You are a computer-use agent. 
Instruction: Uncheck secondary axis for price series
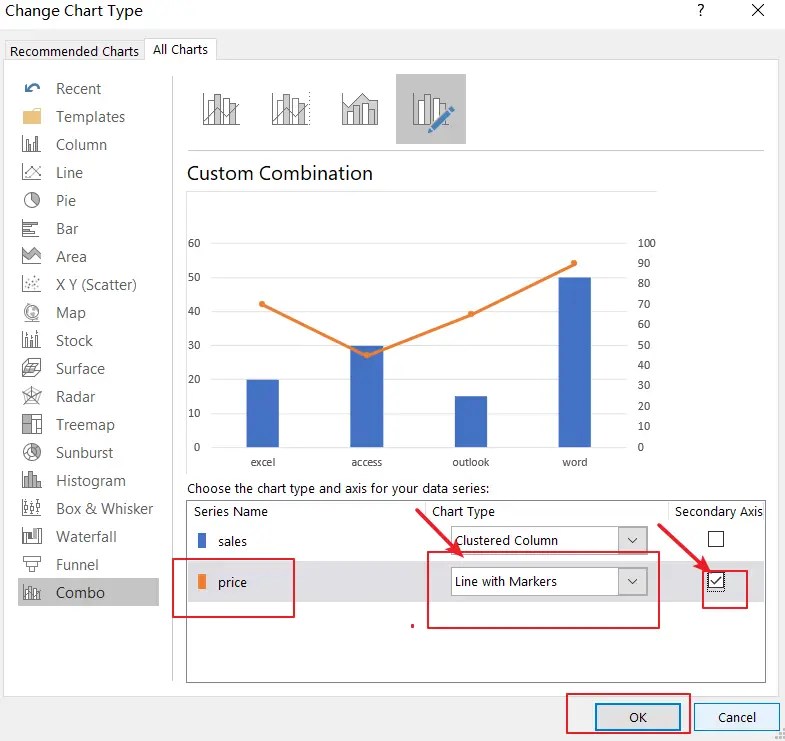716,581
